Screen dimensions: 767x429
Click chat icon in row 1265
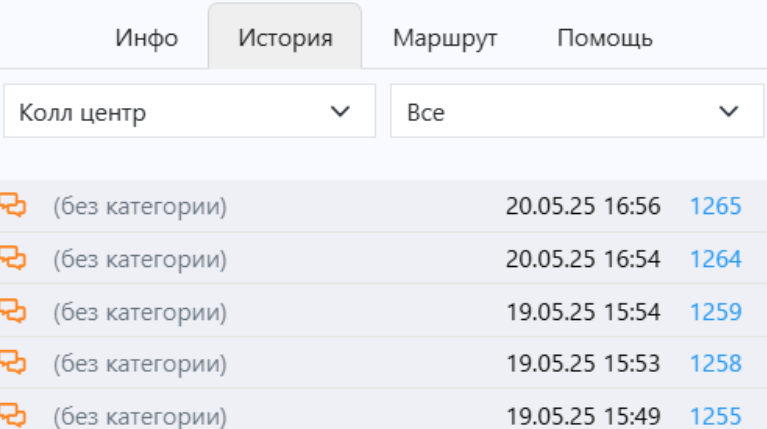tap(13, 205)
